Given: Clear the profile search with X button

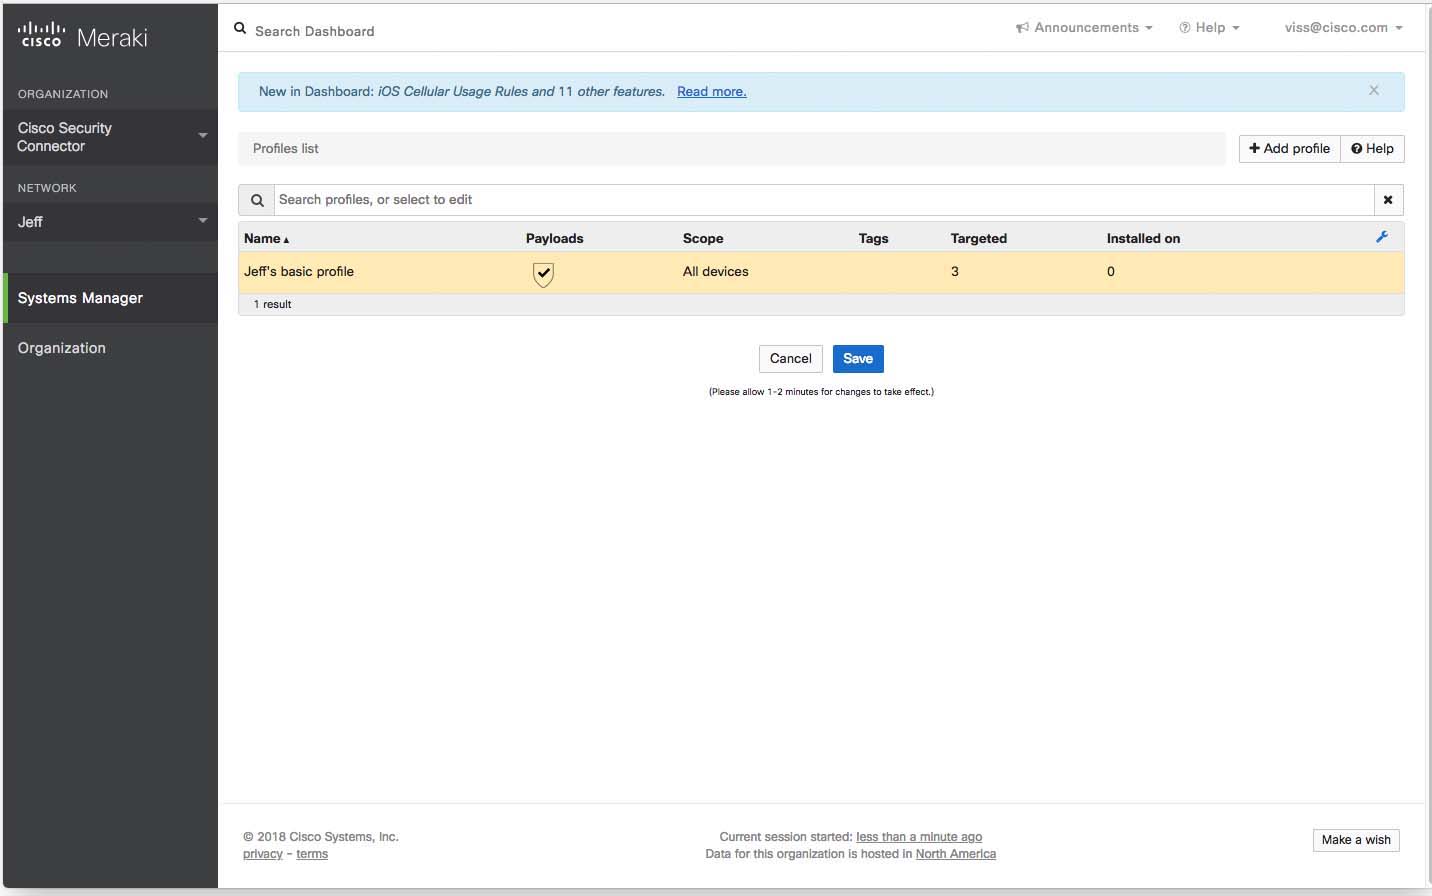Looking at the screenshot, I should 1388,200.
